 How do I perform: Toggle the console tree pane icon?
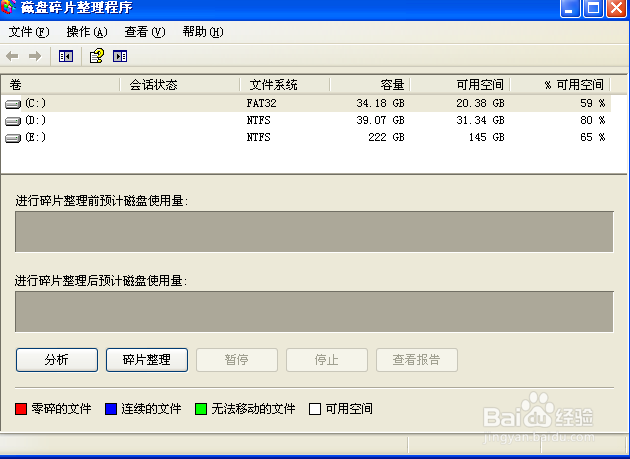point(66,56)
